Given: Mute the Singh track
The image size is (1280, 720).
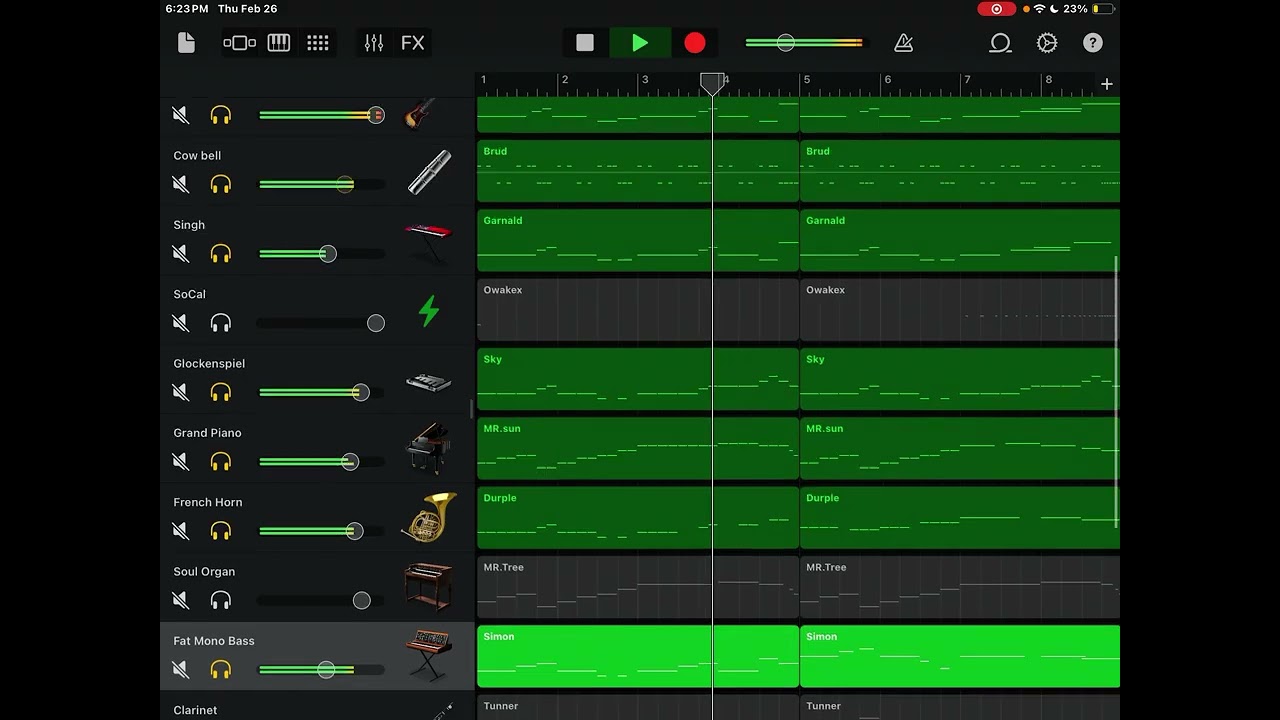Looking at the screenshot, I should click(x=181, y=254).
